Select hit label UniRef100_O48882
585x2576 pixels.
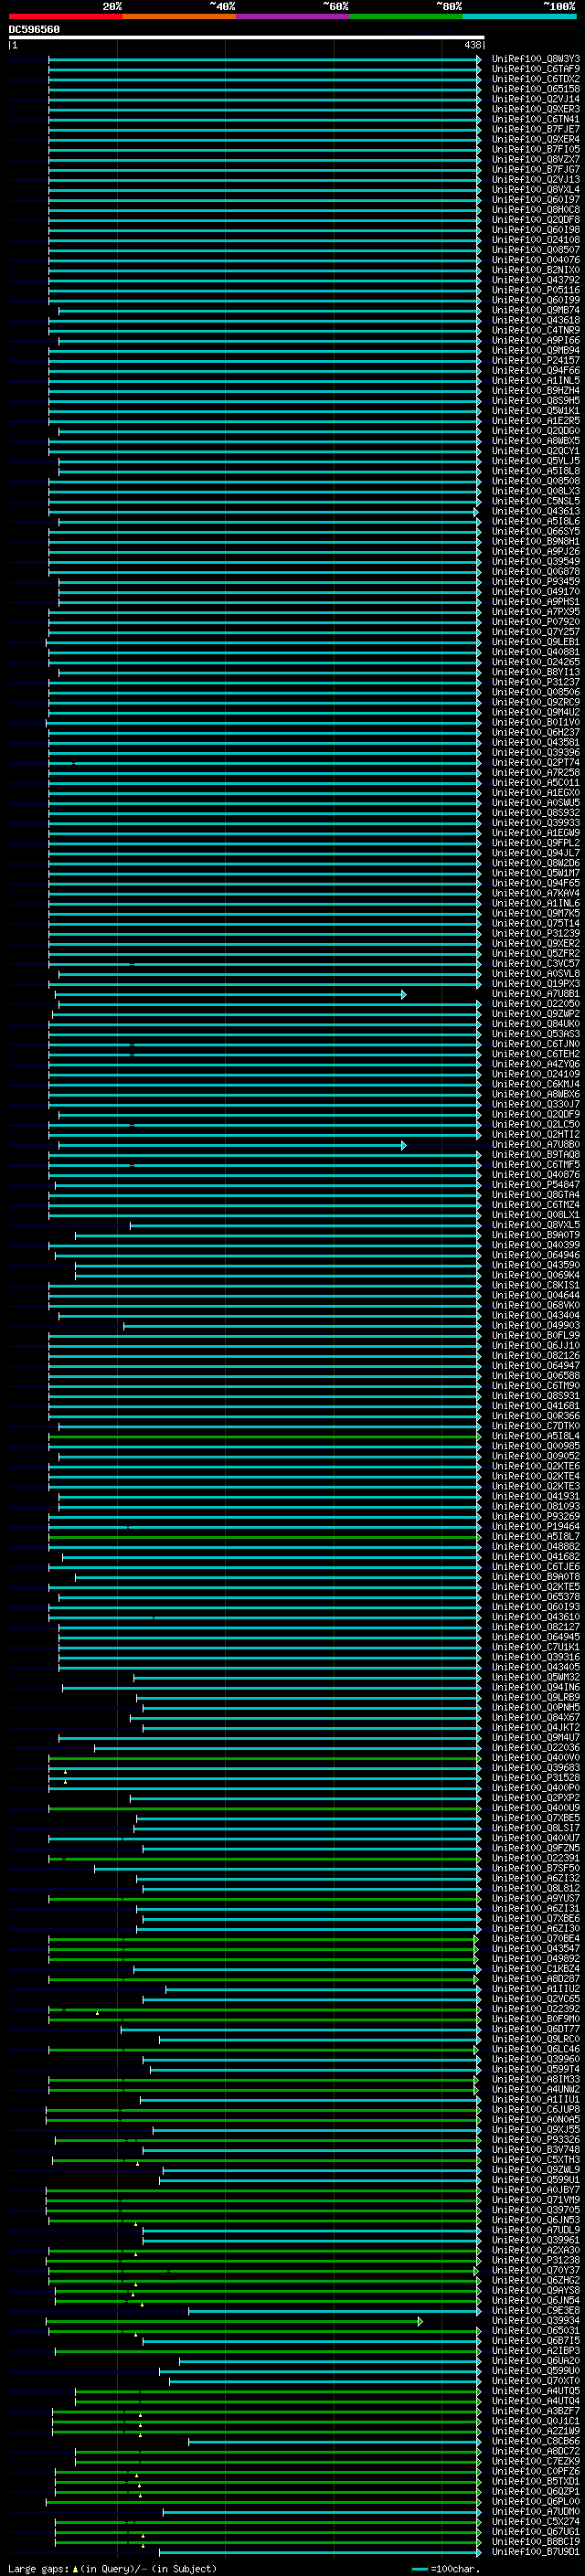click(536, 1546)
